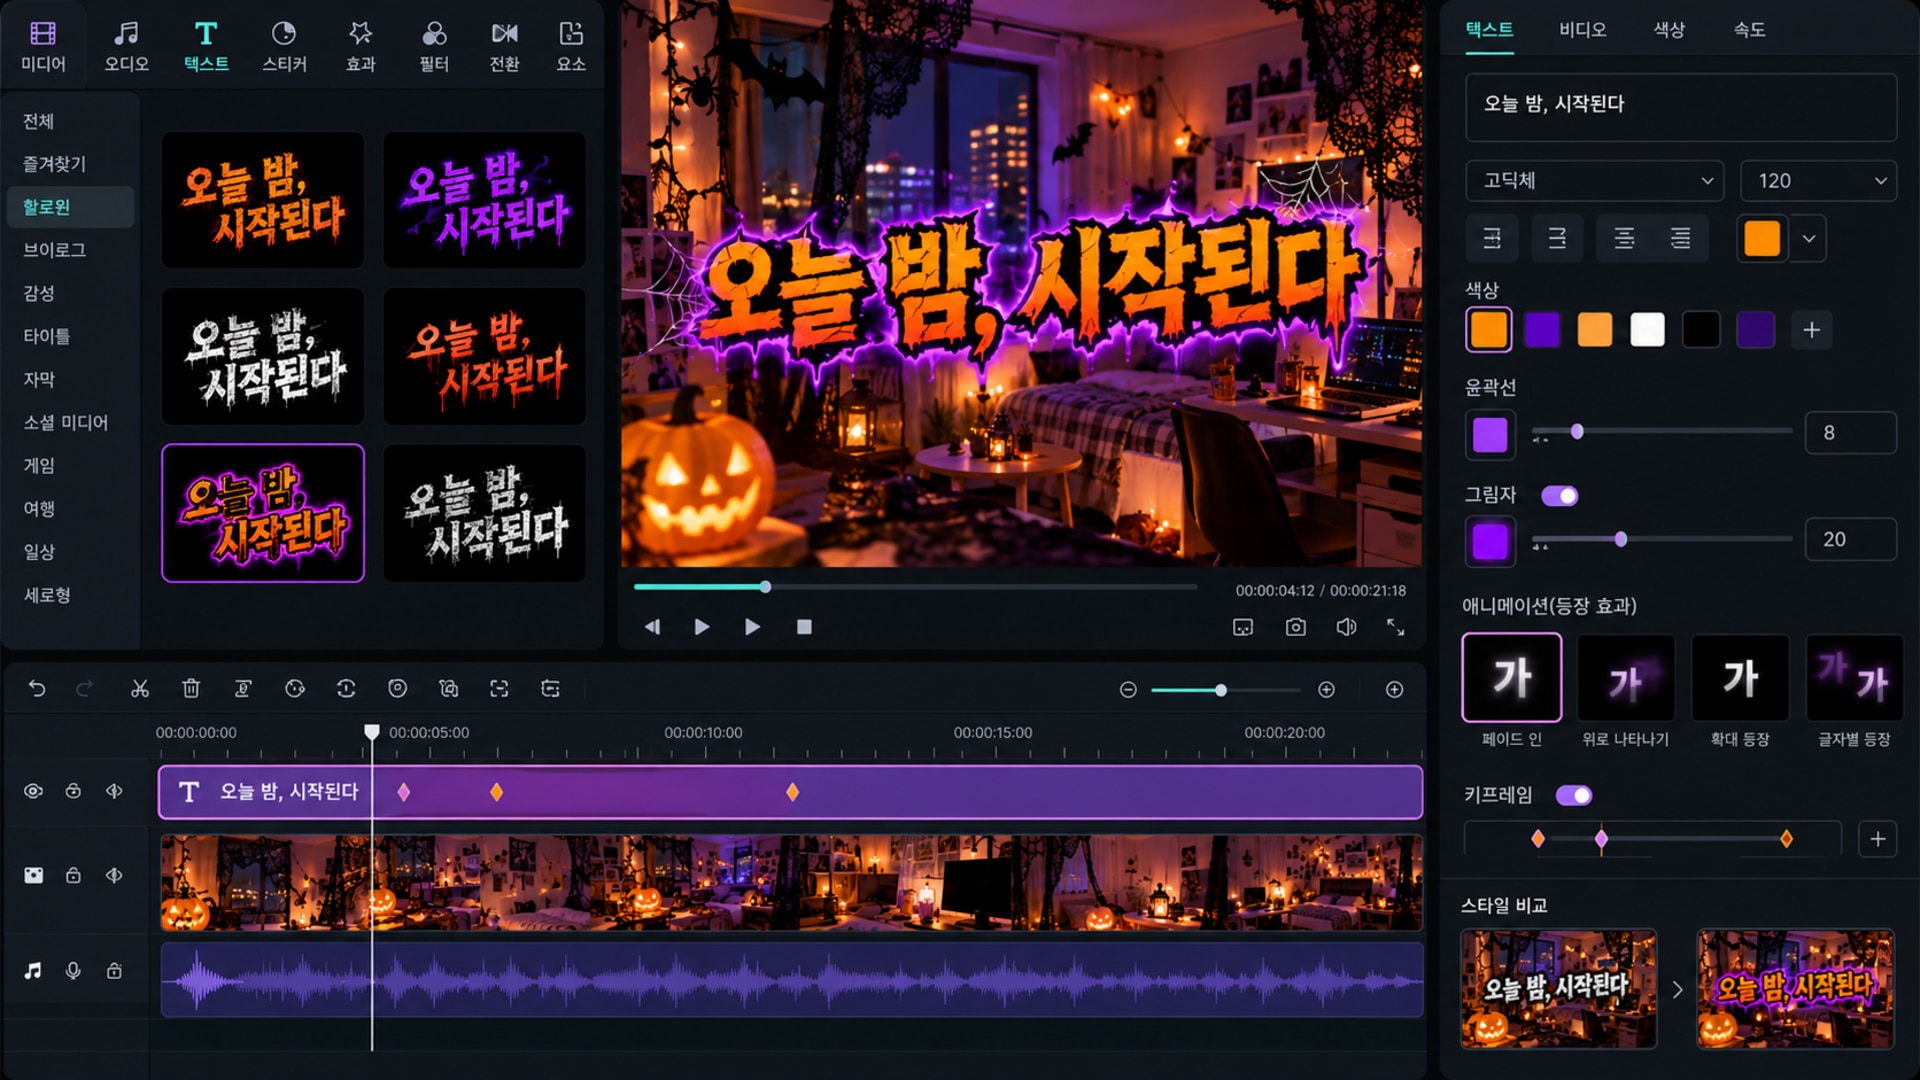Lock the video track

coord(73,875)
